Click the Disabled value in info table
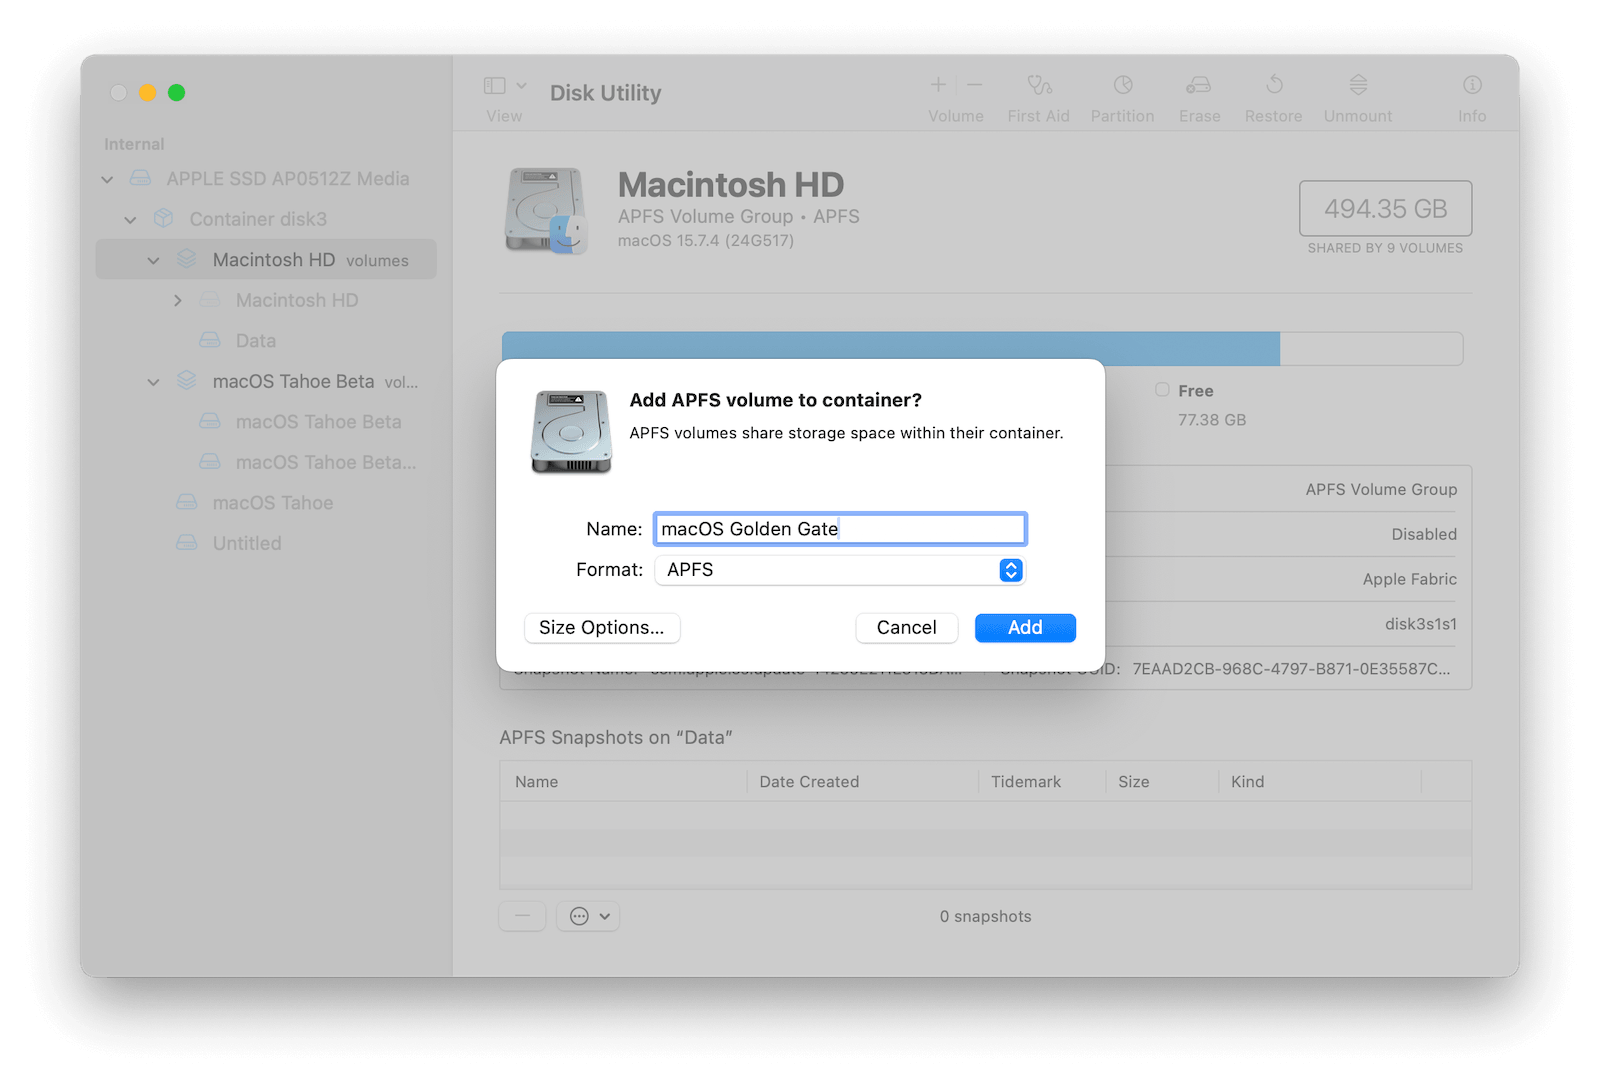 pyautogui.click(x=1424, y=534)
